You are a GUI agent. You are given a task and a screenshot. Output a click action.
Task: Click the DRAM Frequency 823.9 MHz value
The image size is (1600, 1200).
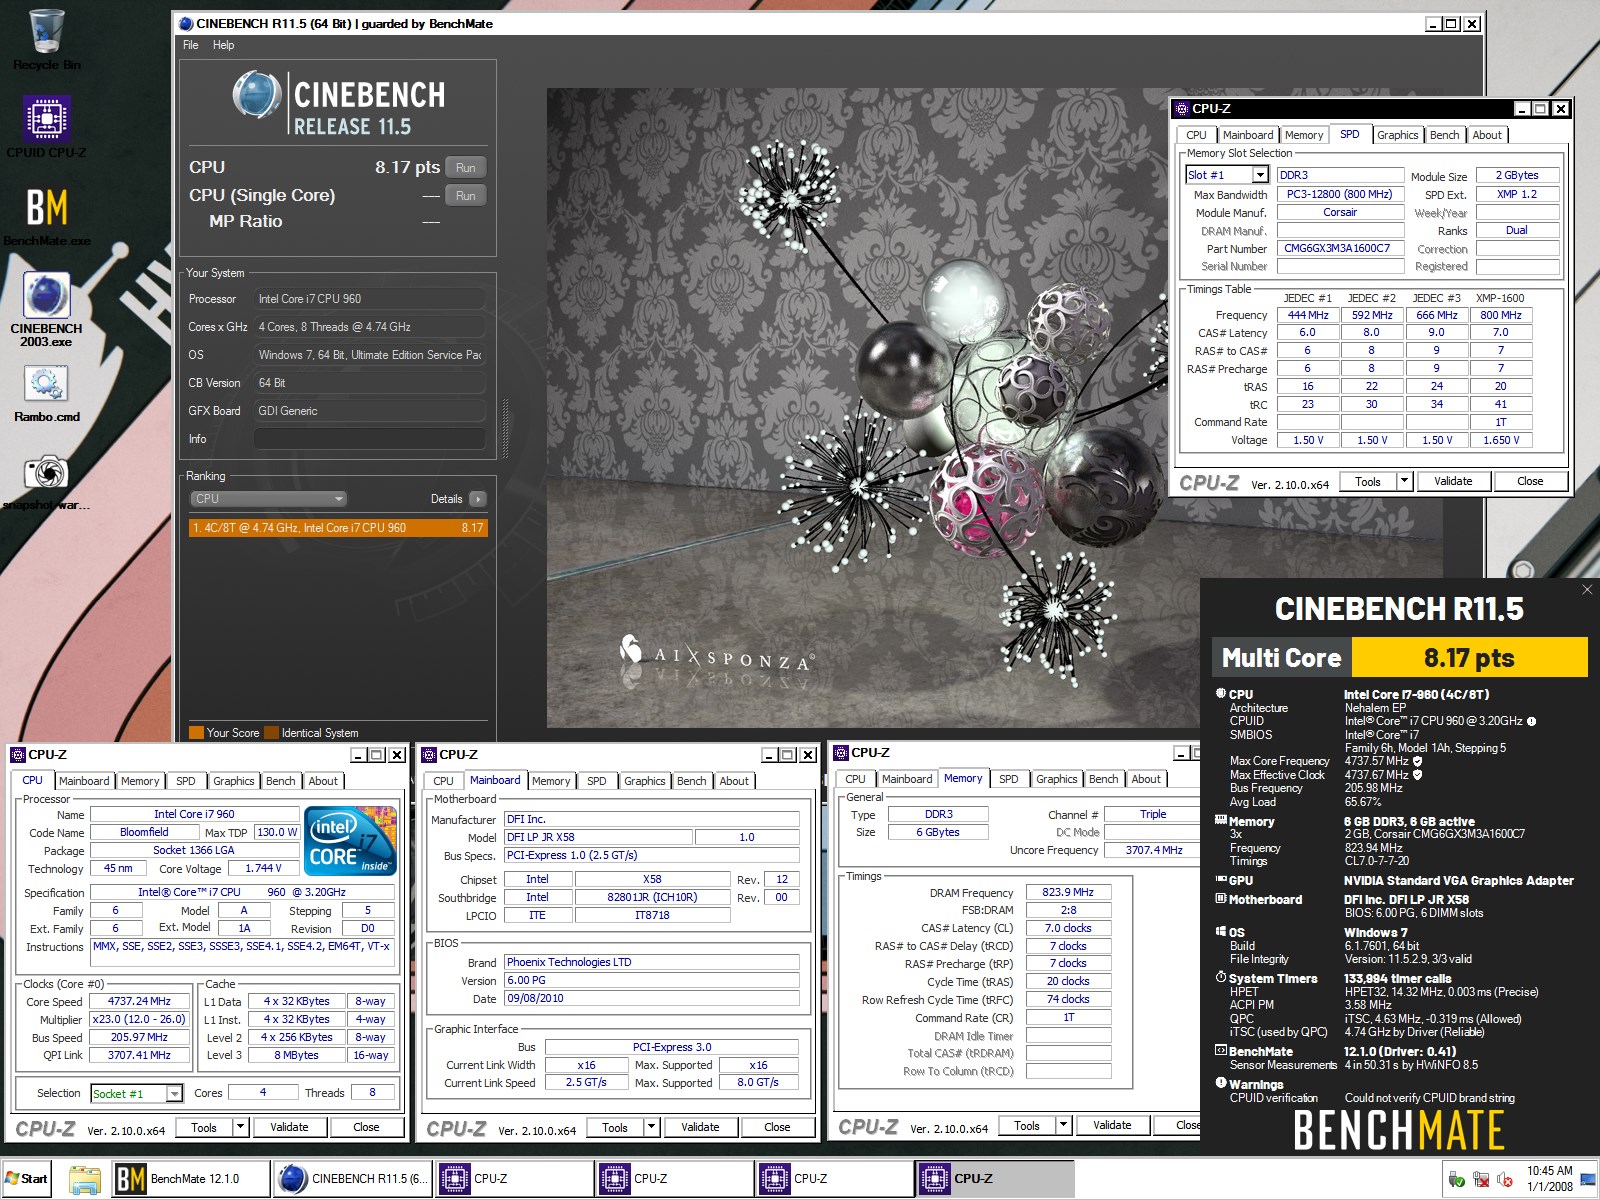(x=1068, y=893)
